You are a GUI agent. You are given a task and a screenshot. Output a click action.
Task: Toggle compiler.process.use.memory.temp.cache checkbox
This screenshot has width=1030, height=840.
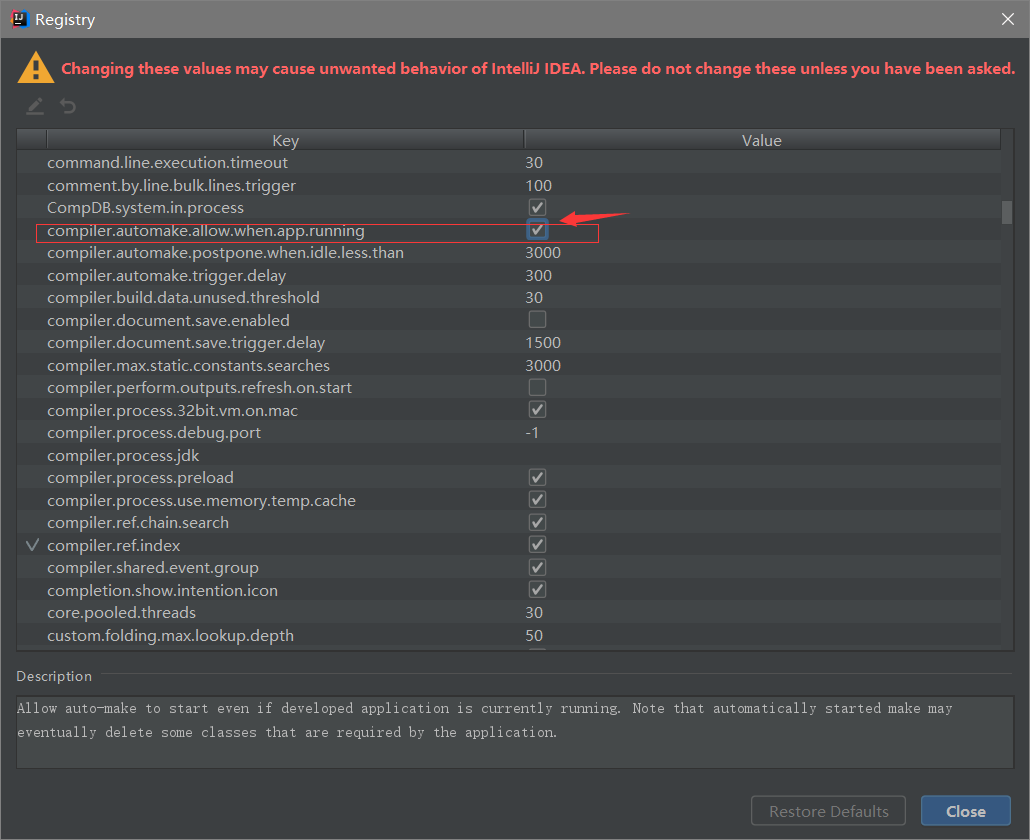(x=537, y=500)
